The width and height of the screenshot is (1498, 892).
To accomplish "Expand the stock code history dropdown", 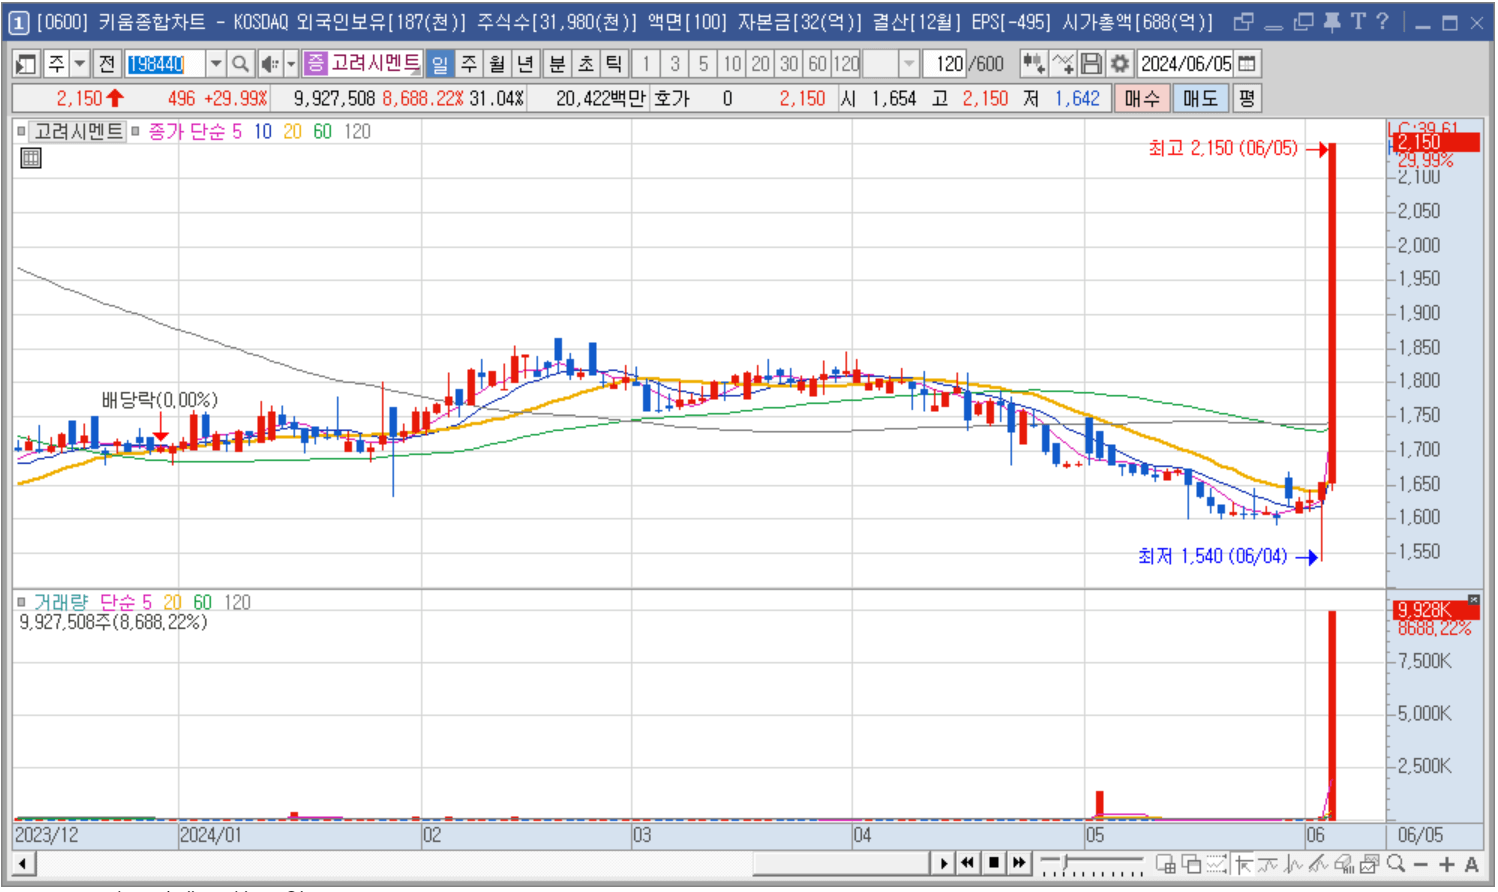I will (x=215, y=64).
